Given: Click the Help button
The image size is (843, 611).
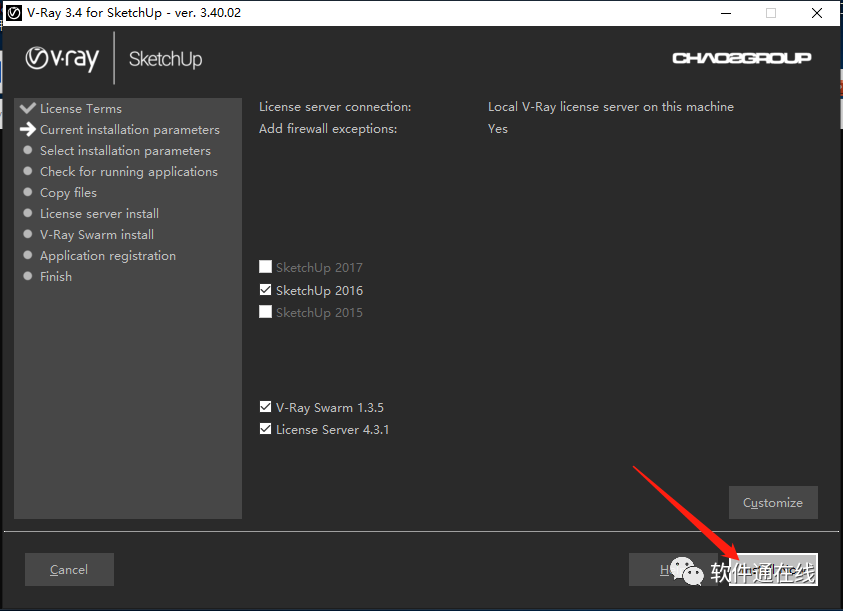Looking at the screenshot, I should (x=673, y=570).
